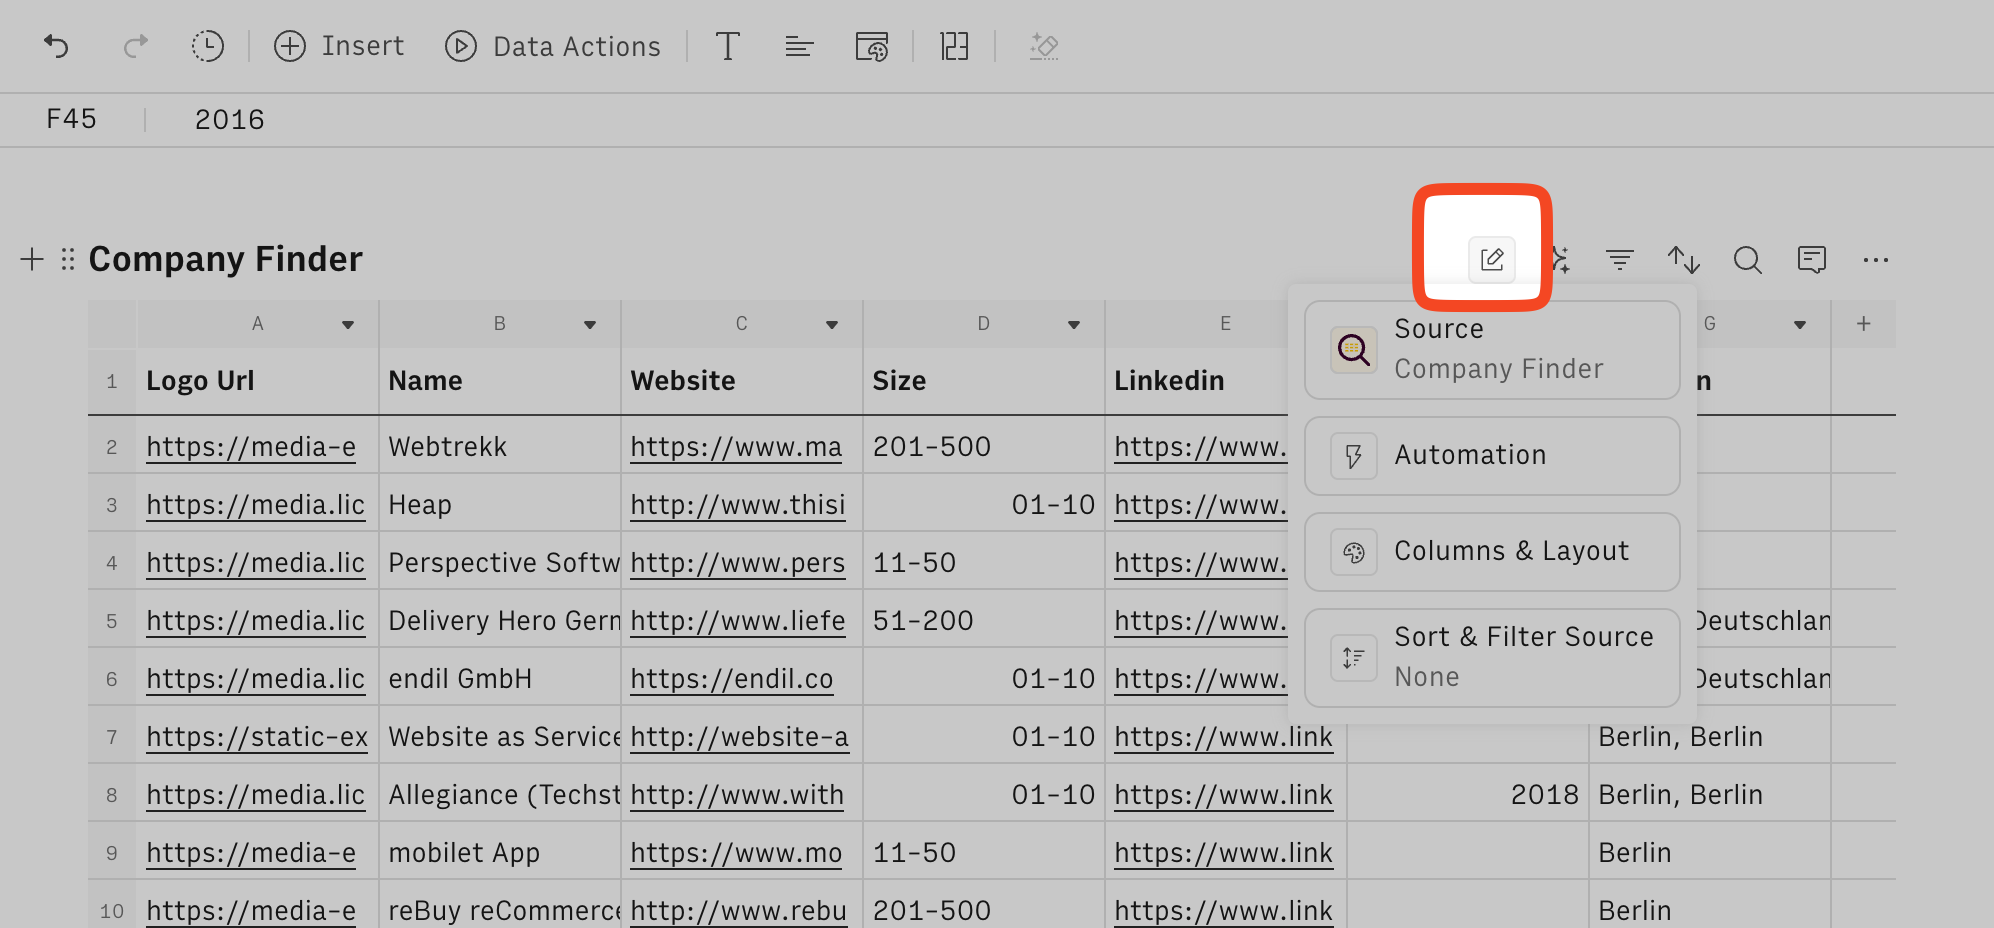This screenshot has height=928, width=1994.
Task: Select row 3 header number
Action: pos(112,505)
